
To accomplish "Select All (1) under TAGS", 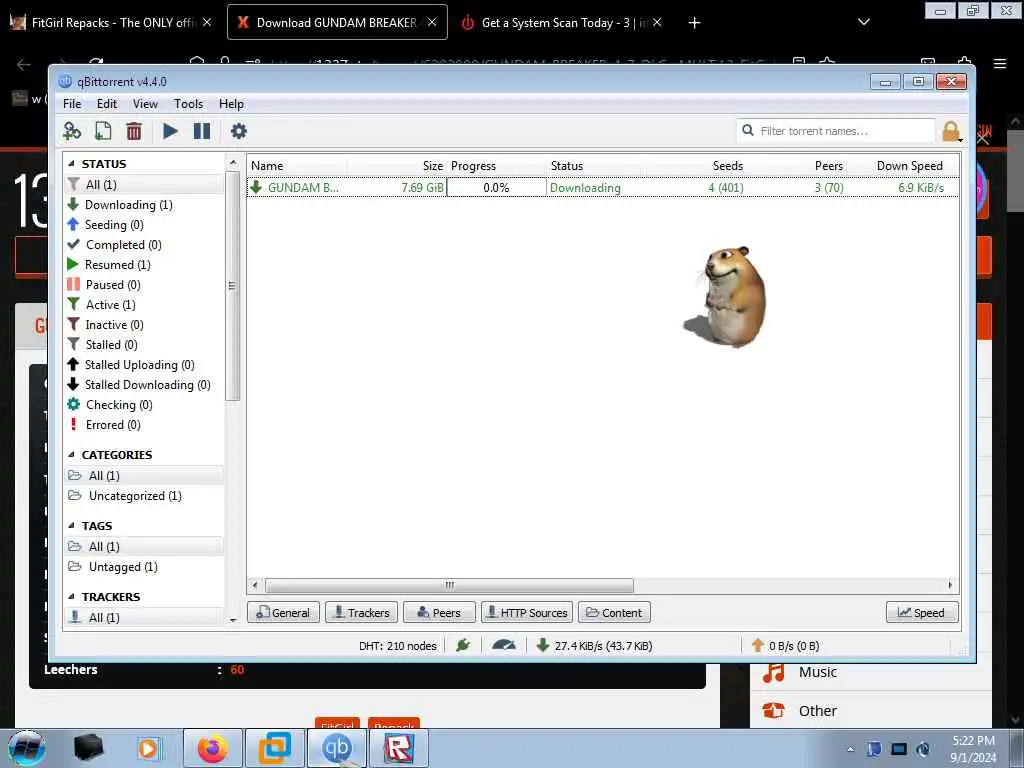I will (144, 547).
